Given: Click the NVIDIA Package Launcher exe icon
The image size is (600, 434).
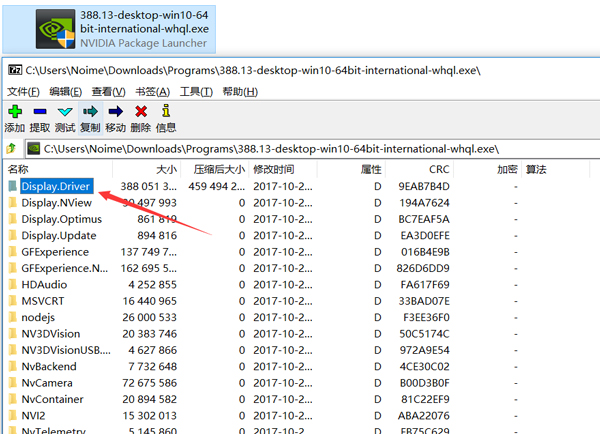Looking at the screenshot, I should [x=55, y=28].
